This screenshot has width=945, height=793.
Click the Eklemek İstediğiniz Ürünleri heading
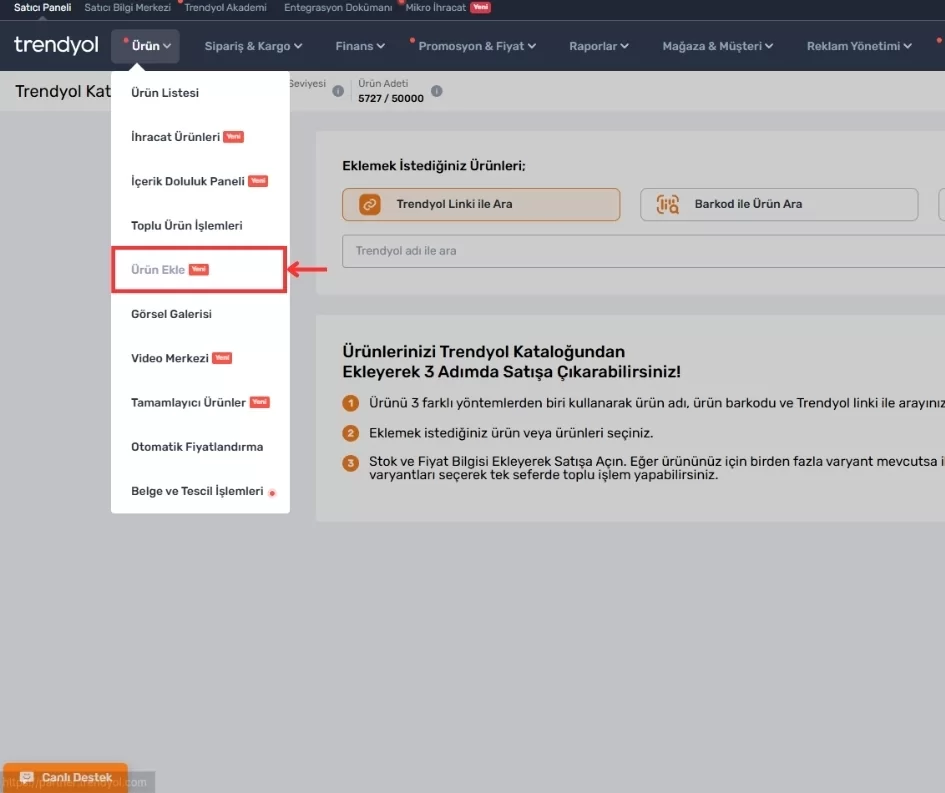(434, 166)
